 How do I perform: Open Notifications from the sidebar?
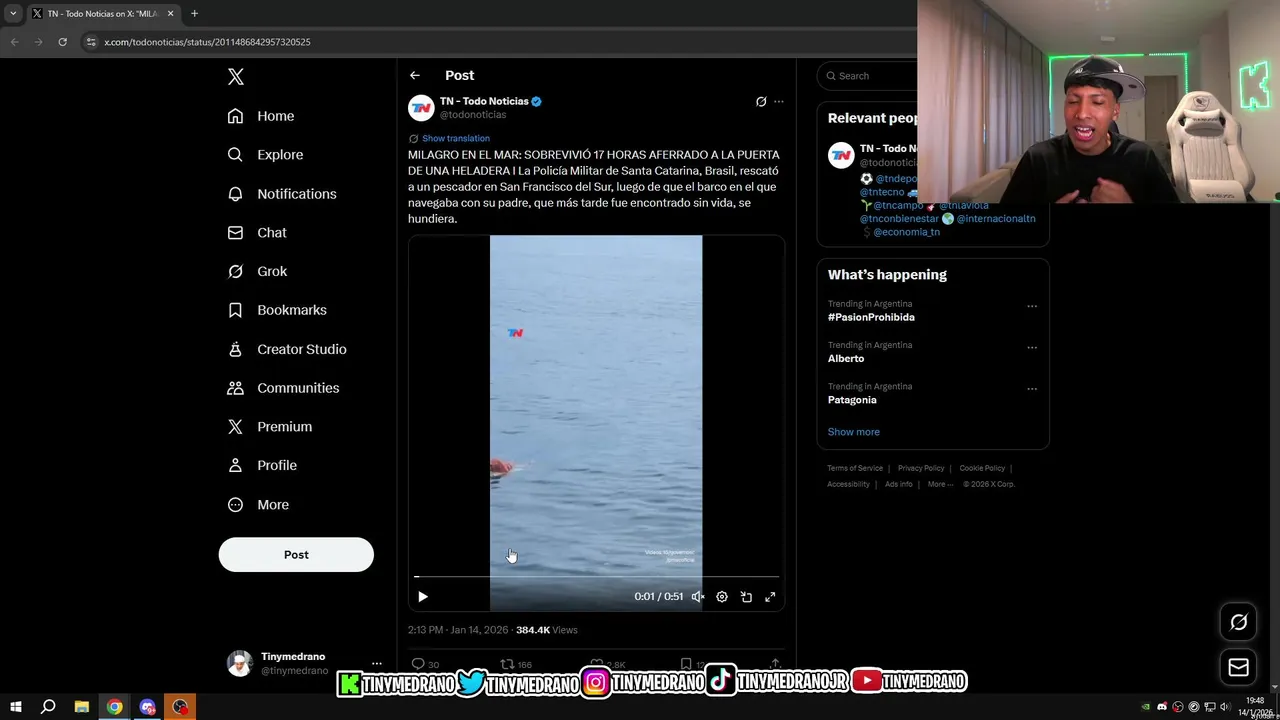[x=282, y=194]
